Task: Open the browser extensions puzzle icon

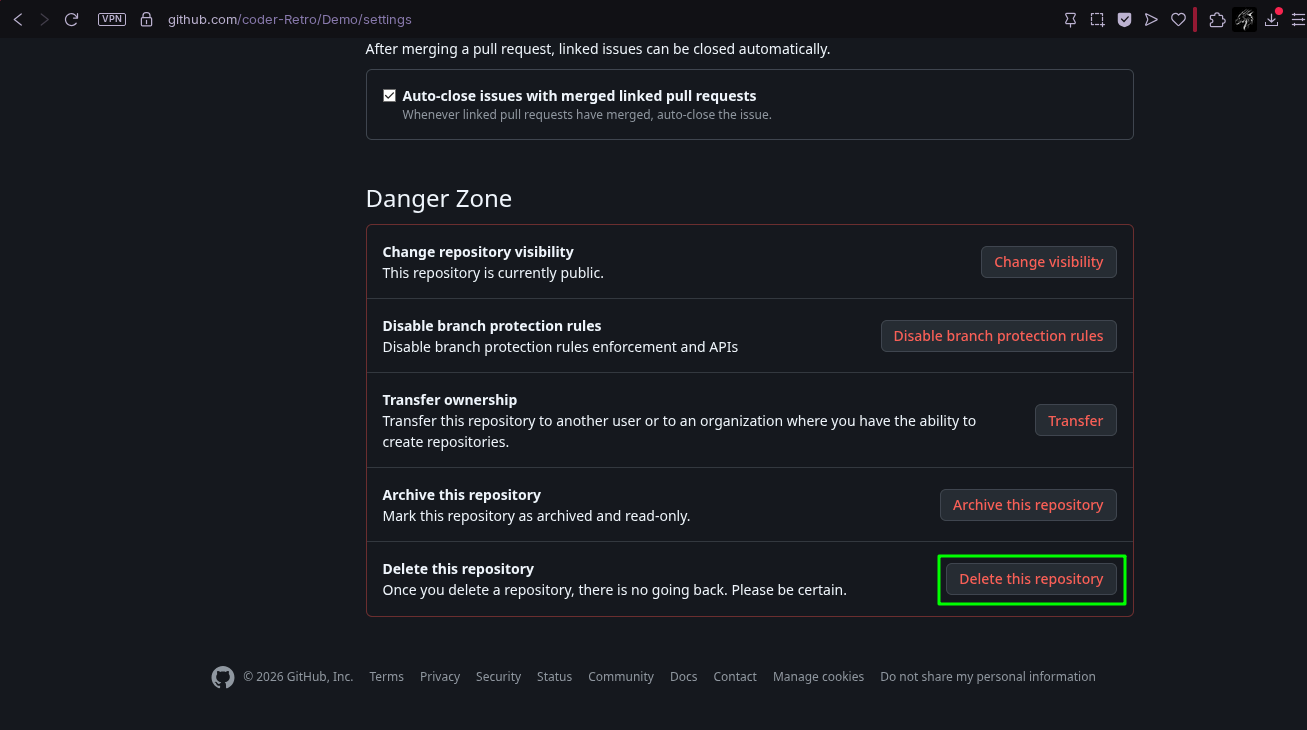Action: coord(1217,19)
